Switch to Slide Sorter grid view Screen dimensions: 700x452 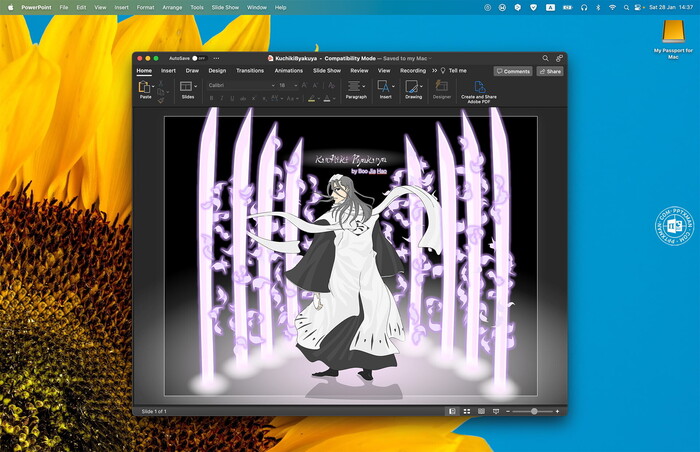coord(467,411)
